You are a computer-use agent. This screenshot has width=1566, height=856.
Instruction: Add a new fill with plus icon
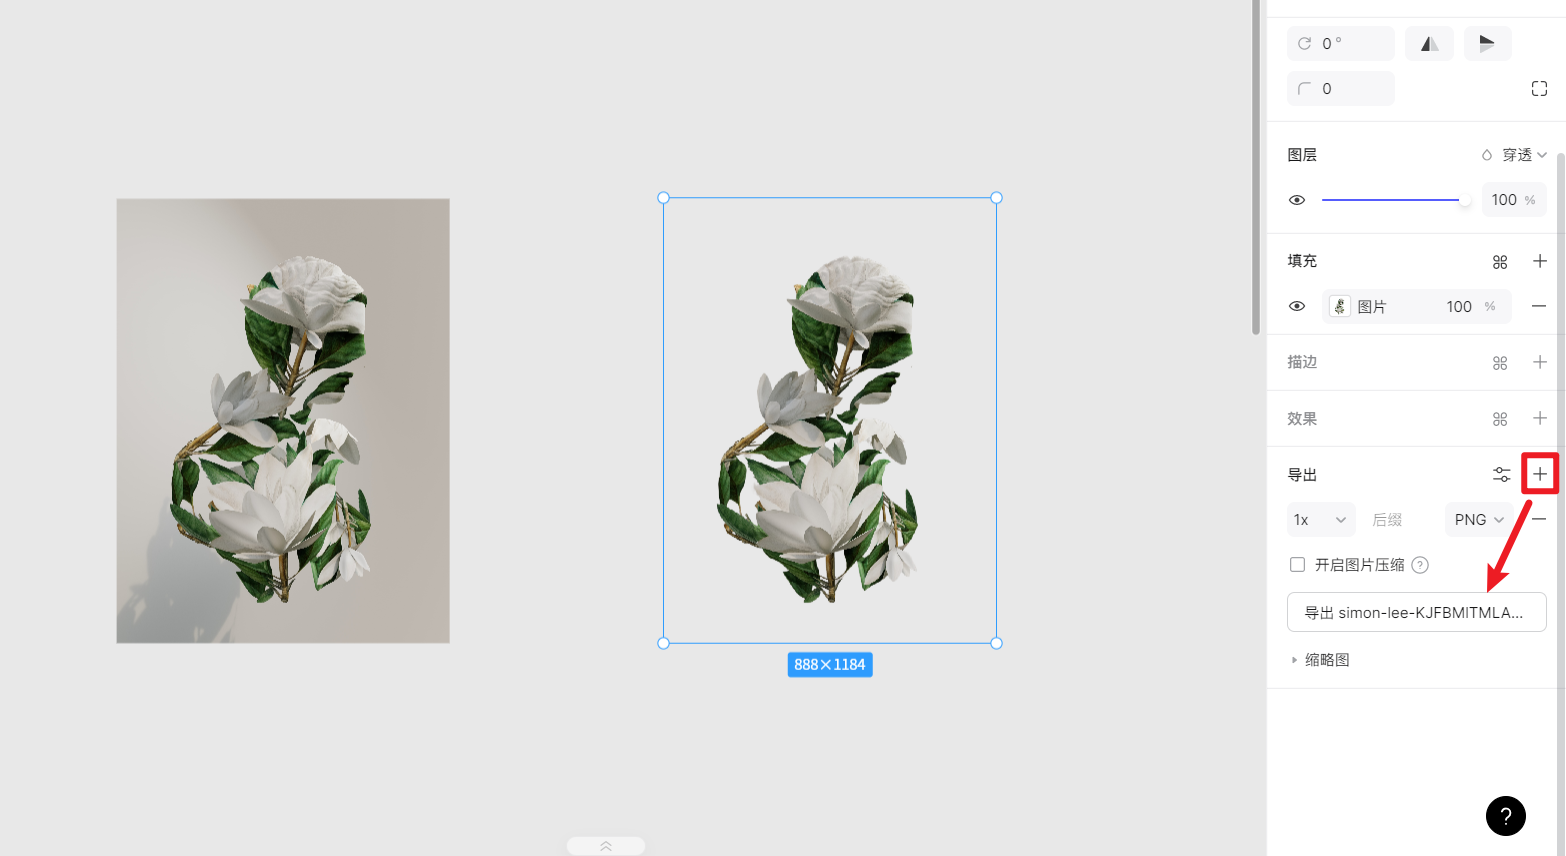click(x=1540, y=261)
